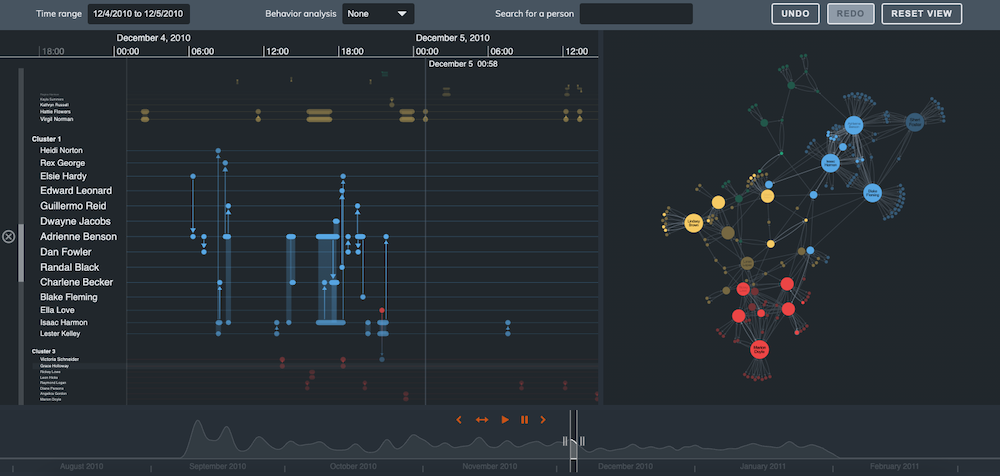
Task: Click the UNDO button
Action: [795, 14]
